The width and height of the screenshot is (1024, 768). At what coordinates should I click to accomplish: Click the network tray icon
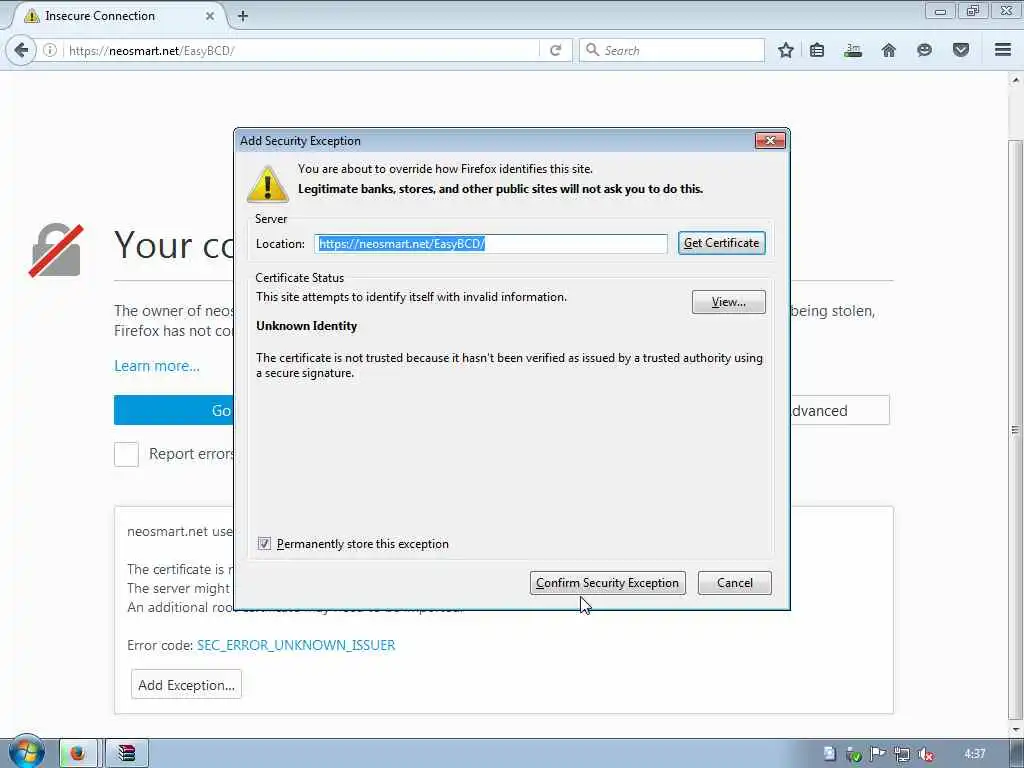click(902, 754)
